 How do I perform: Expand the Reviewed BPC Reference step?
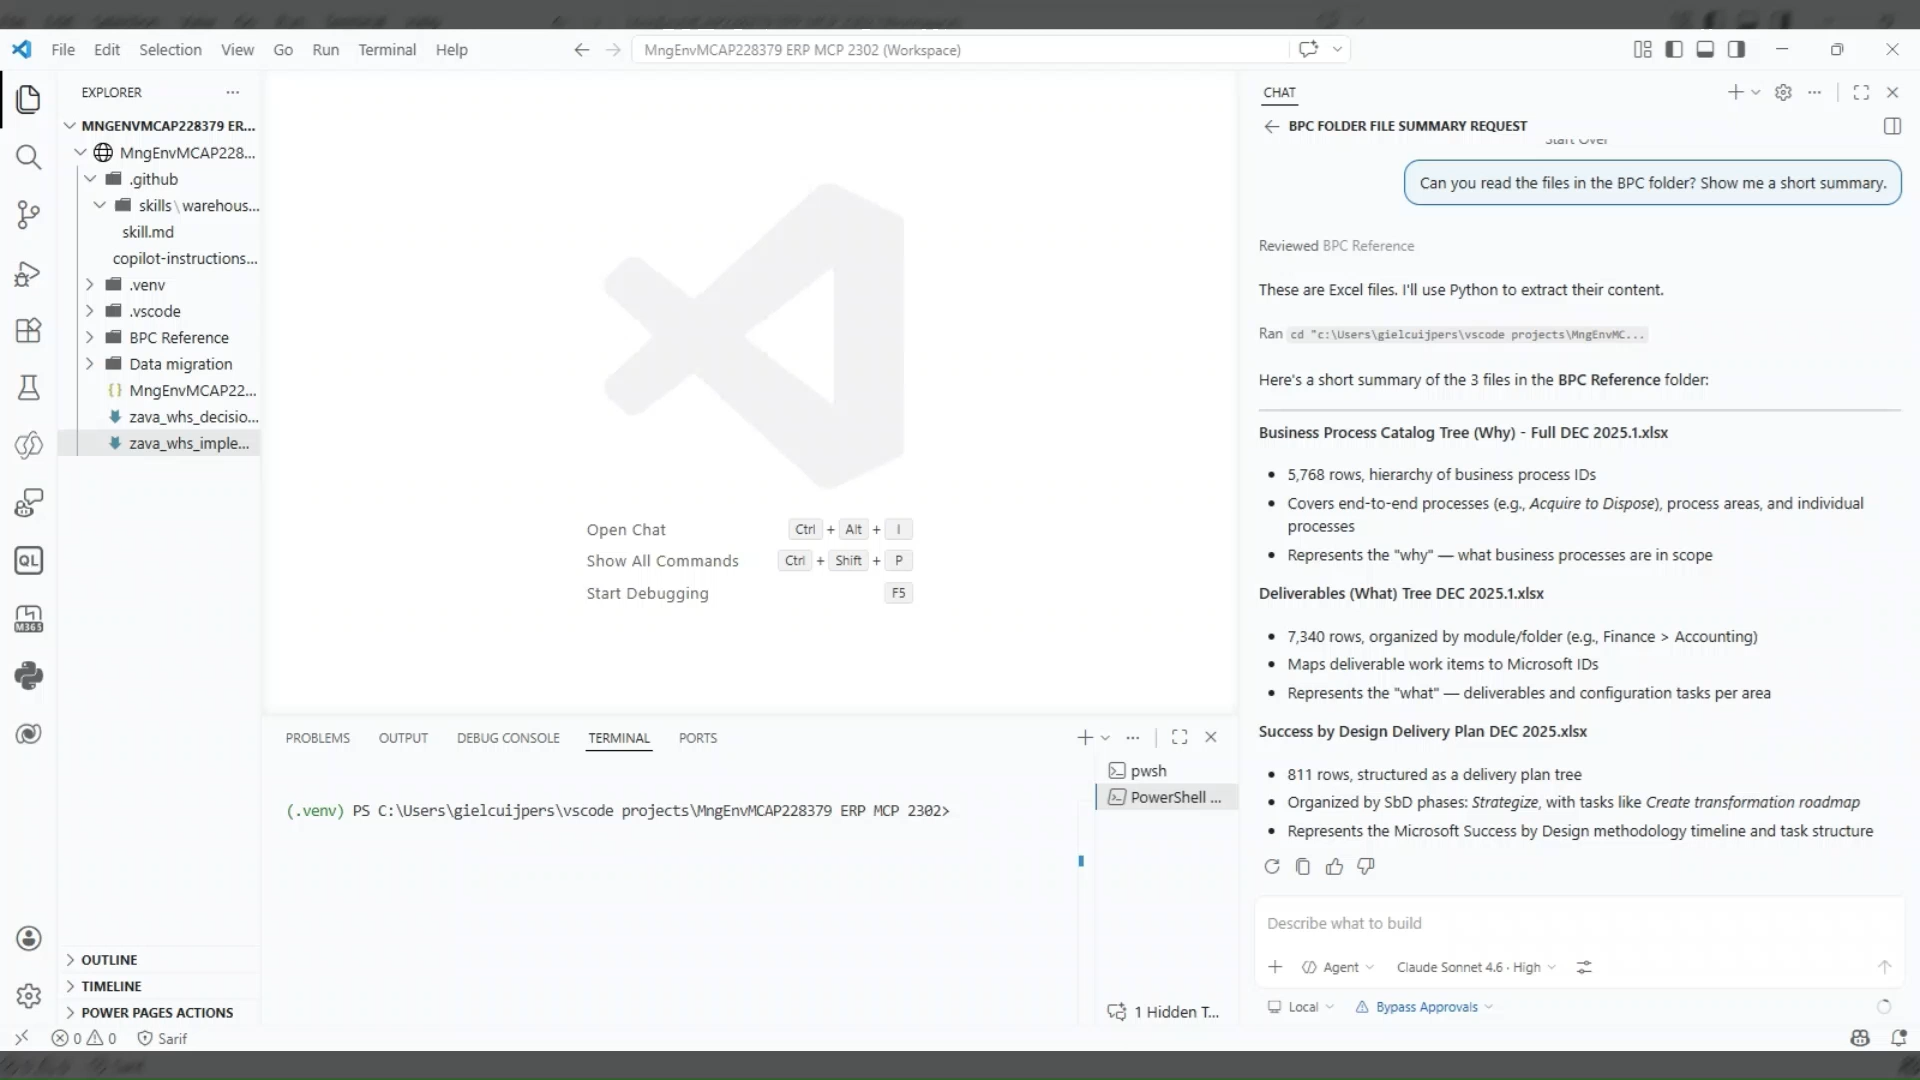[x=1336, y=246]
